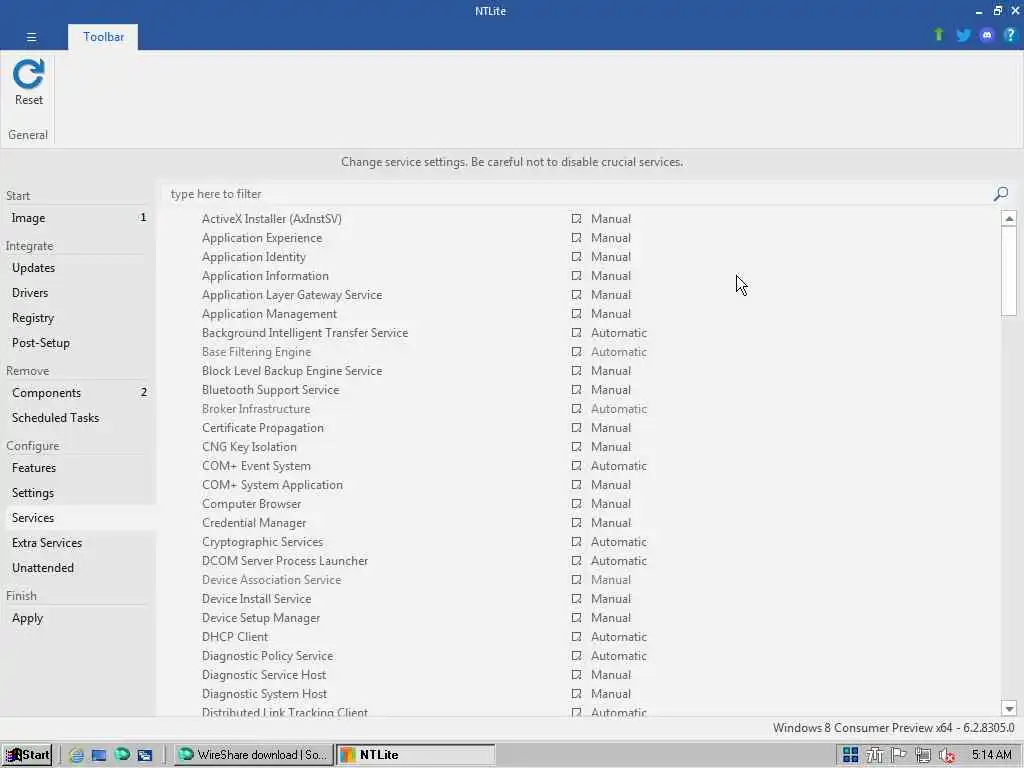Image resolution: width=1024 pixels, height=768 pixels.
Task: Open the Image page in sidebar
Action: click(78, 218)
